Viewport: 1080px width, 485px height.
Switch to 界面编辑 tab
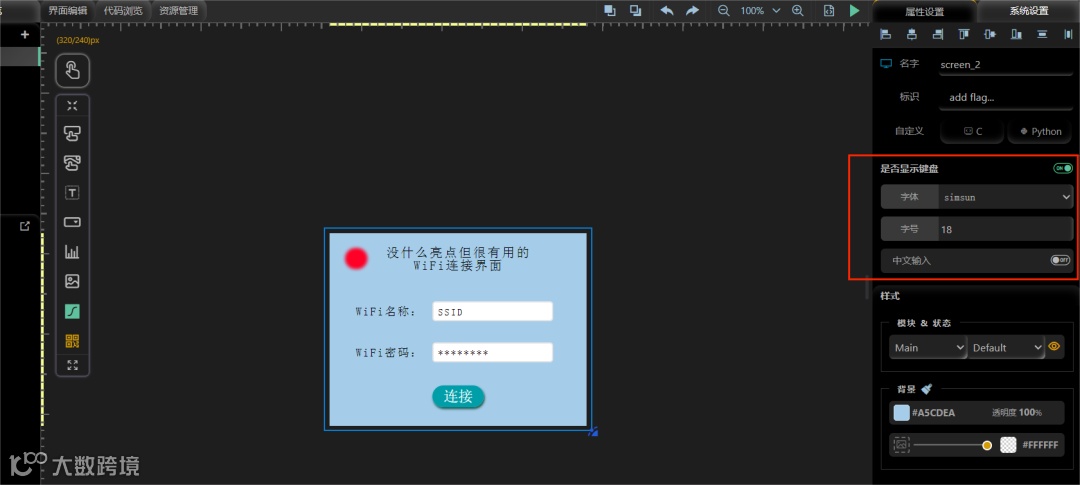tap(68, 10)
